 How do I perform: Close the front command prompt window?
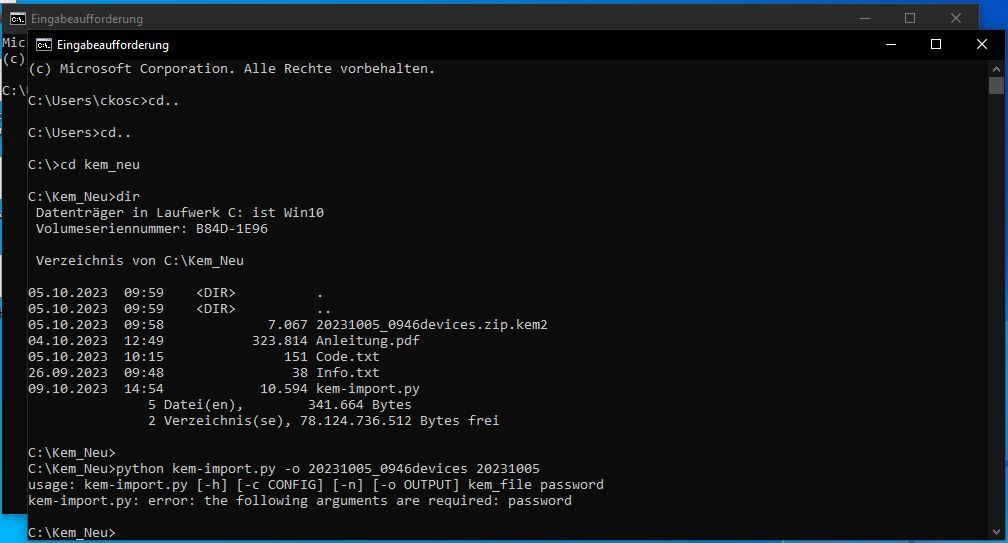tap(982, 44)
